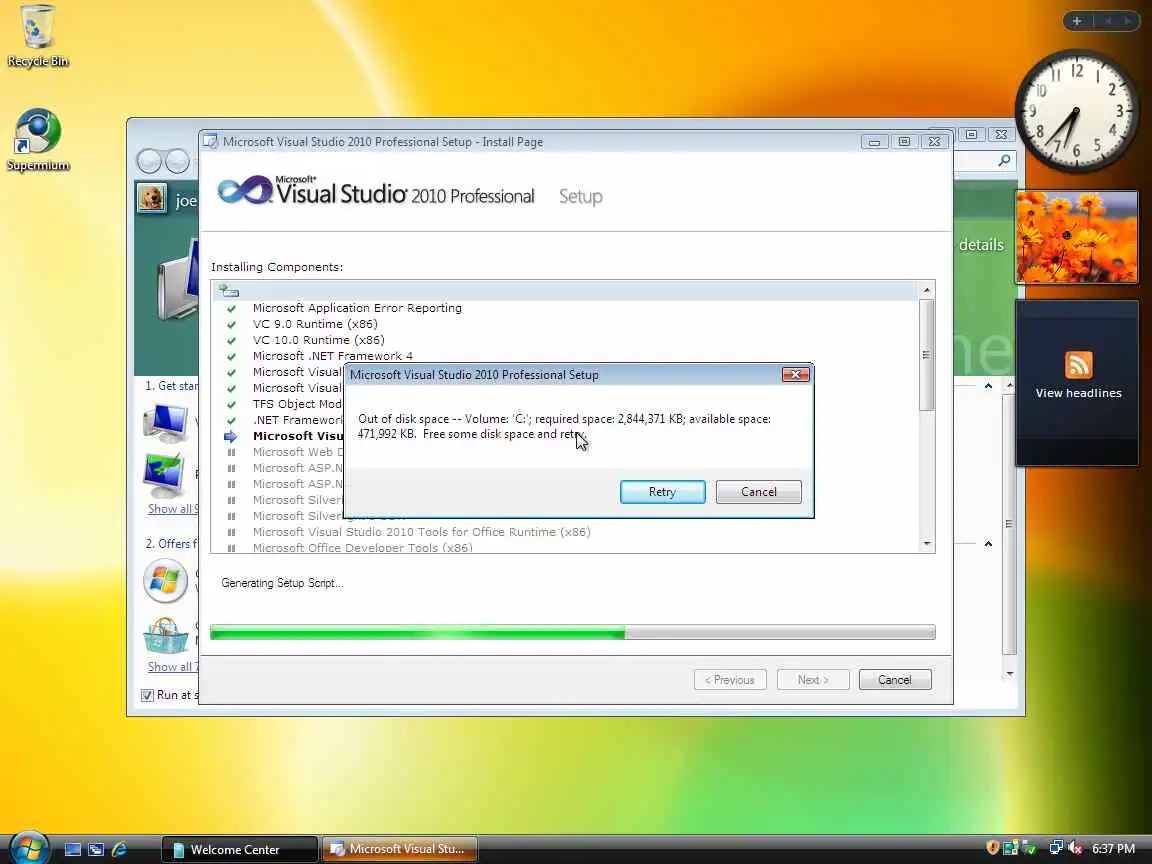This screenshot has height=864, width=1152.
Task: Open the Supermium desktop shortcut
Action: point(37,141)
